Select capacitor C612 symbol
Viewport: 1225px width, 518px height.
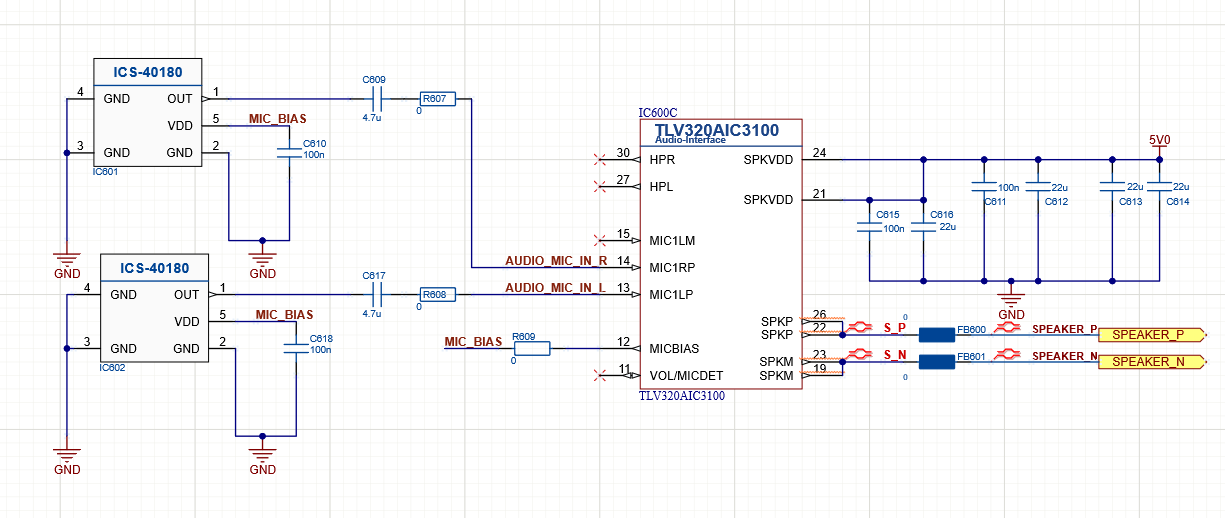pos(1038,186)
